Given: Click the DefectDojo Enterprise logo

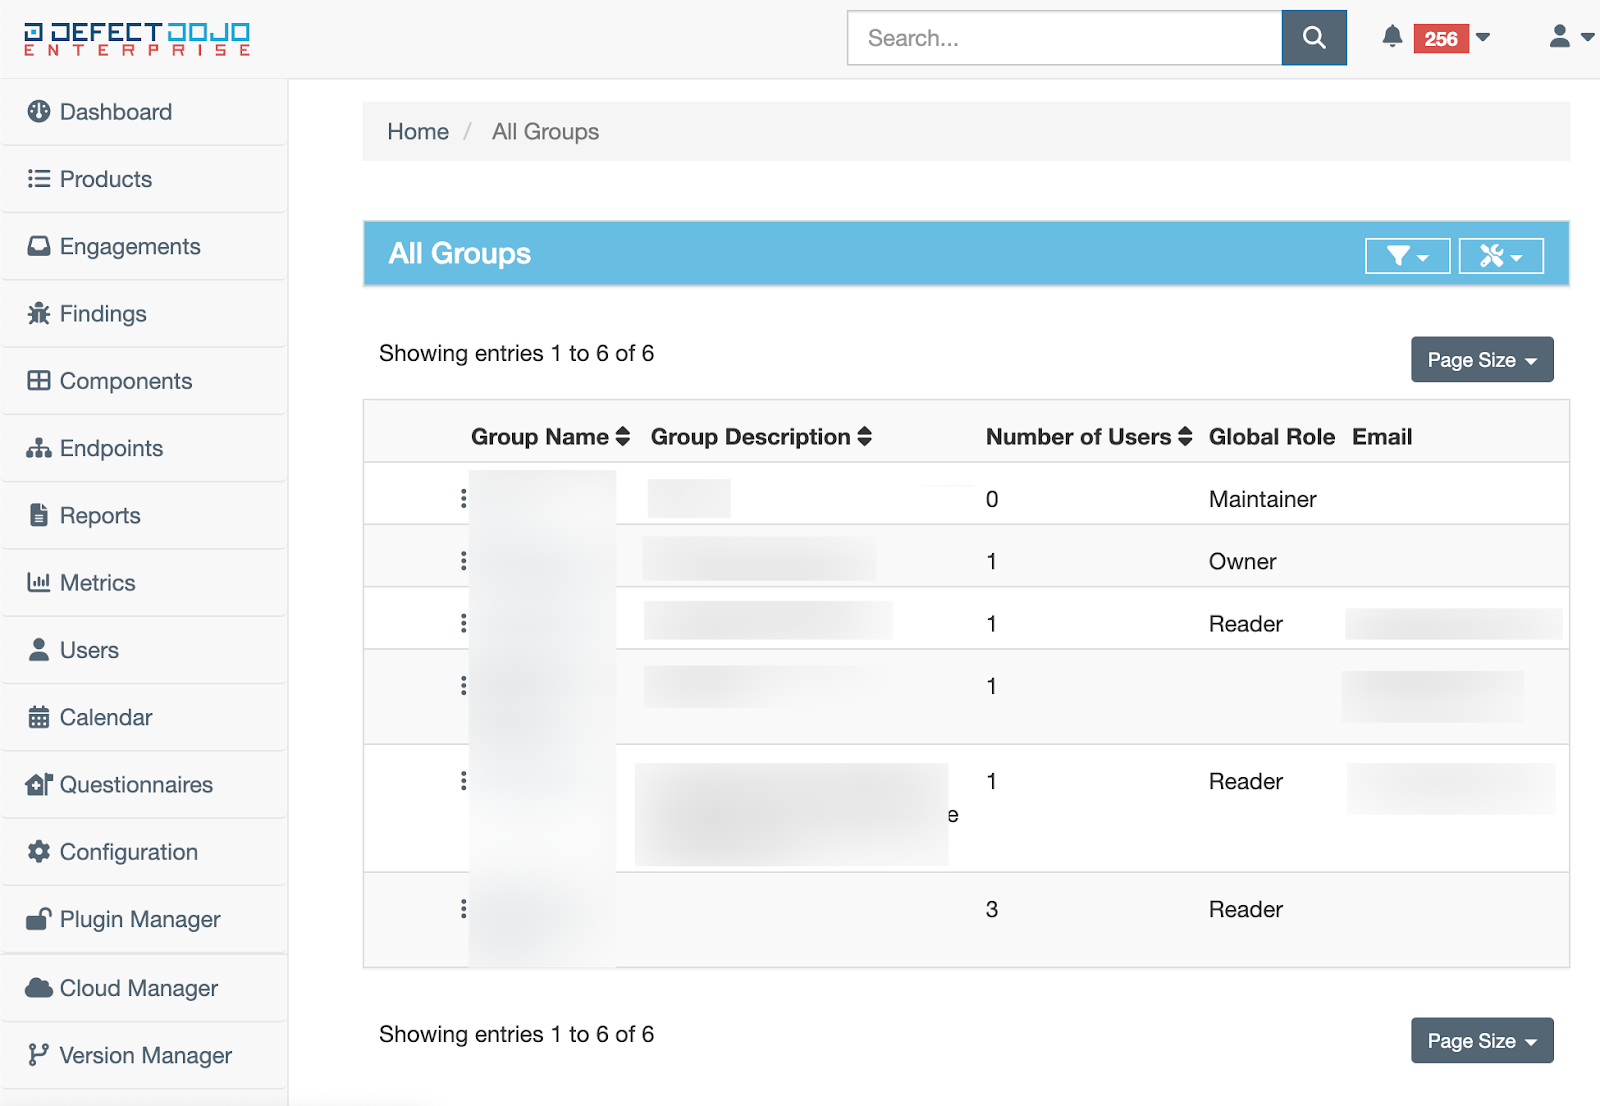Looking at the screenshot, I should tap(137, 39).
